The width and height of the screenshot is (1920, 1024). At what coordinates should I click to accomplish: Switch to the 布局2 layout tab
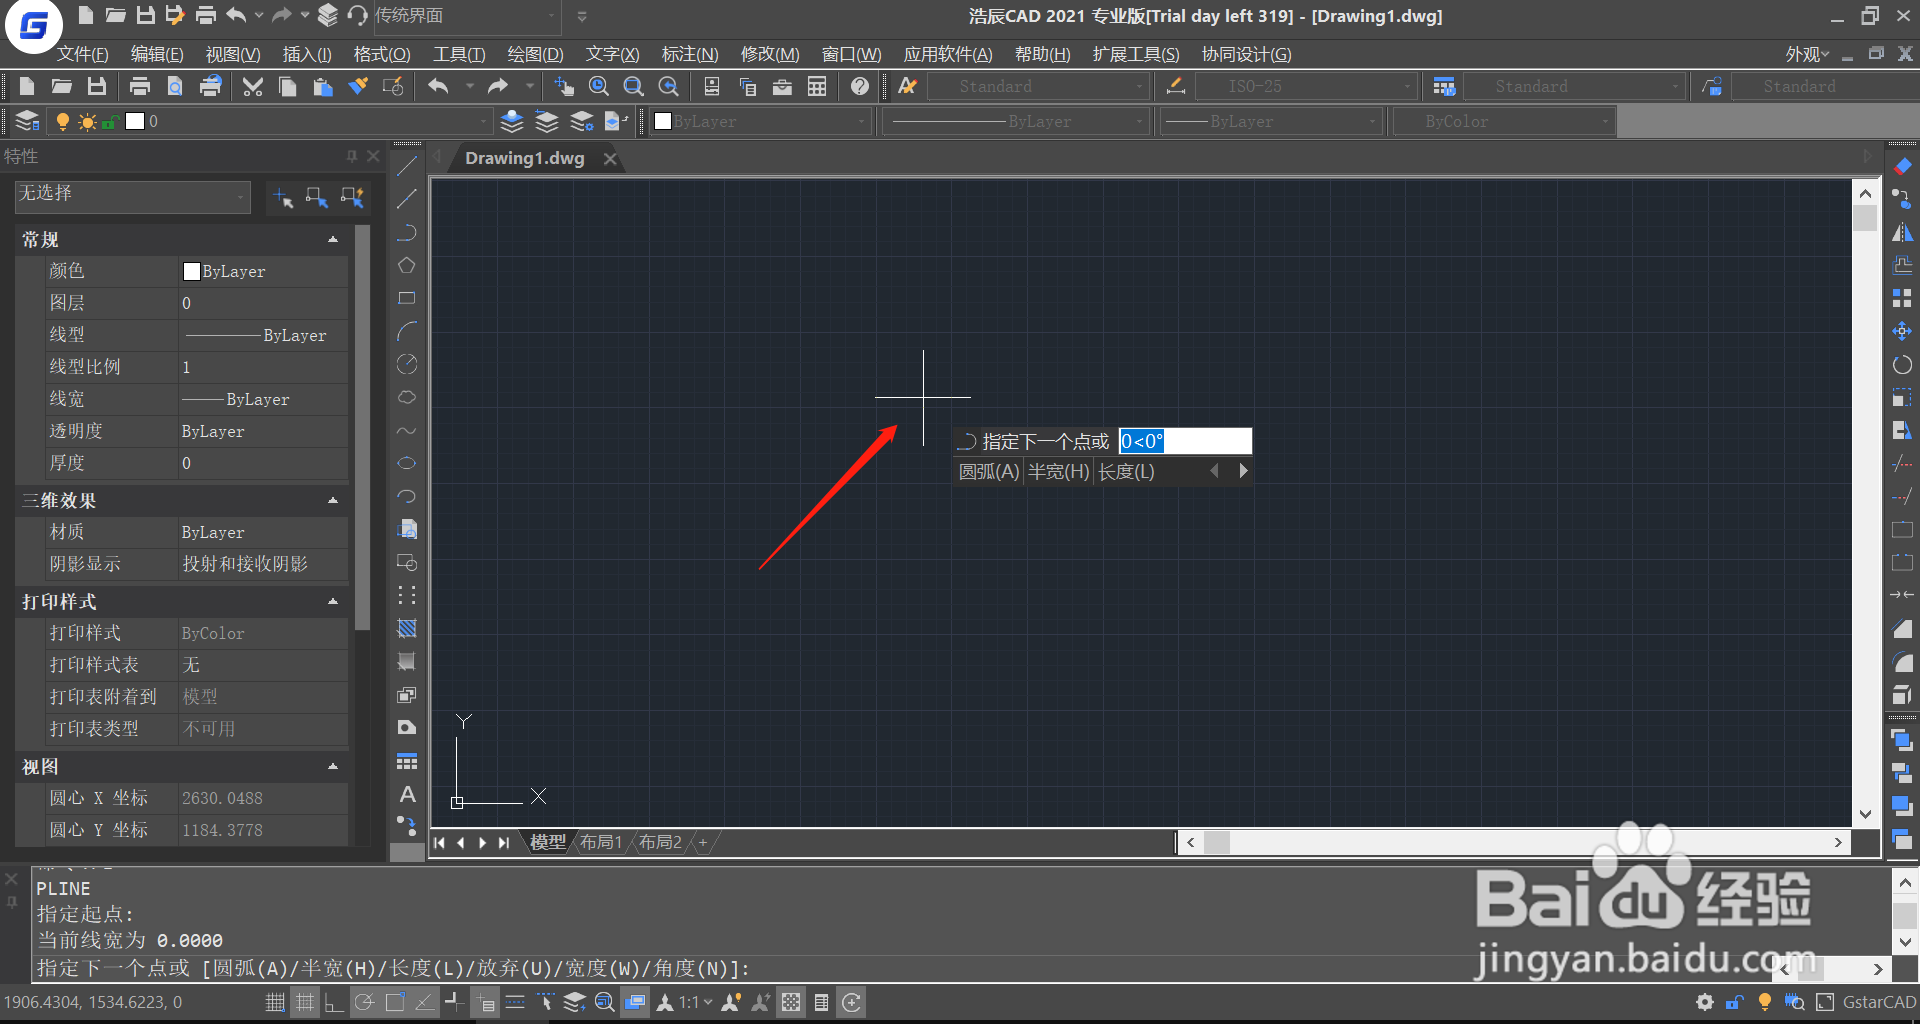coord(660,842)
